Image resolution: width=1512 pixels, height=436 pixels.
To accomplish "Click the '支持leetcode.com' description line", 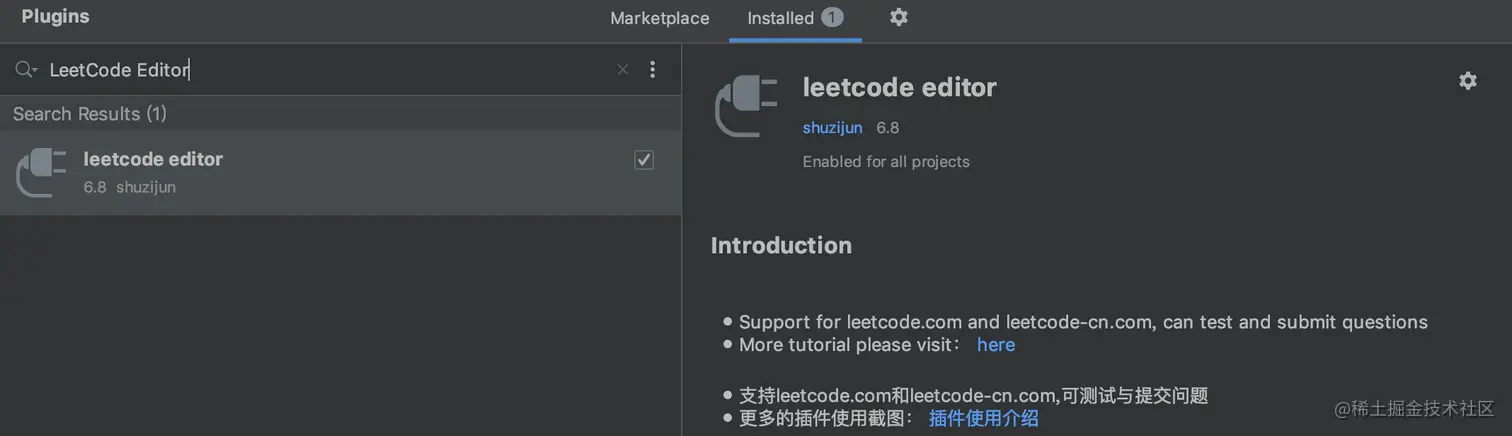I will (973, 396).
